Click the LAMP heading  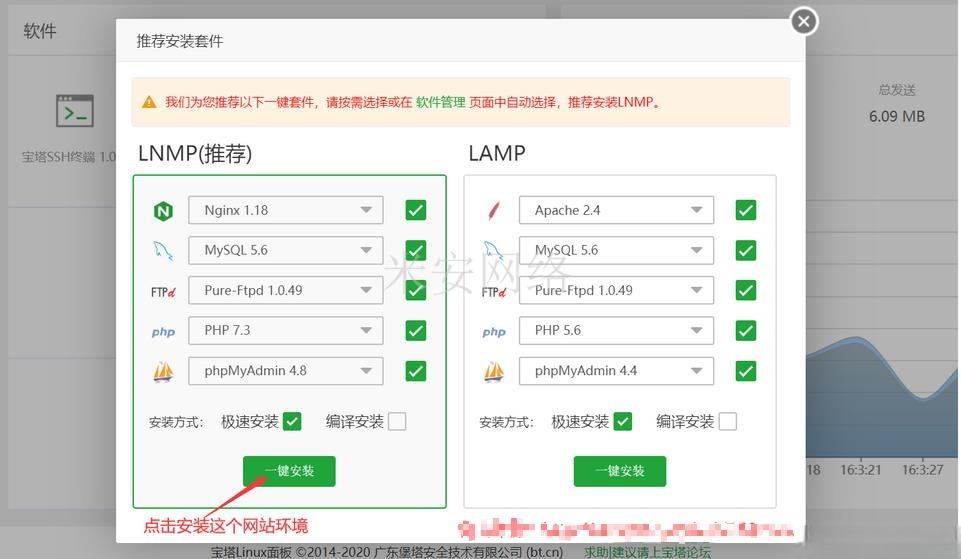click(497, 153)
